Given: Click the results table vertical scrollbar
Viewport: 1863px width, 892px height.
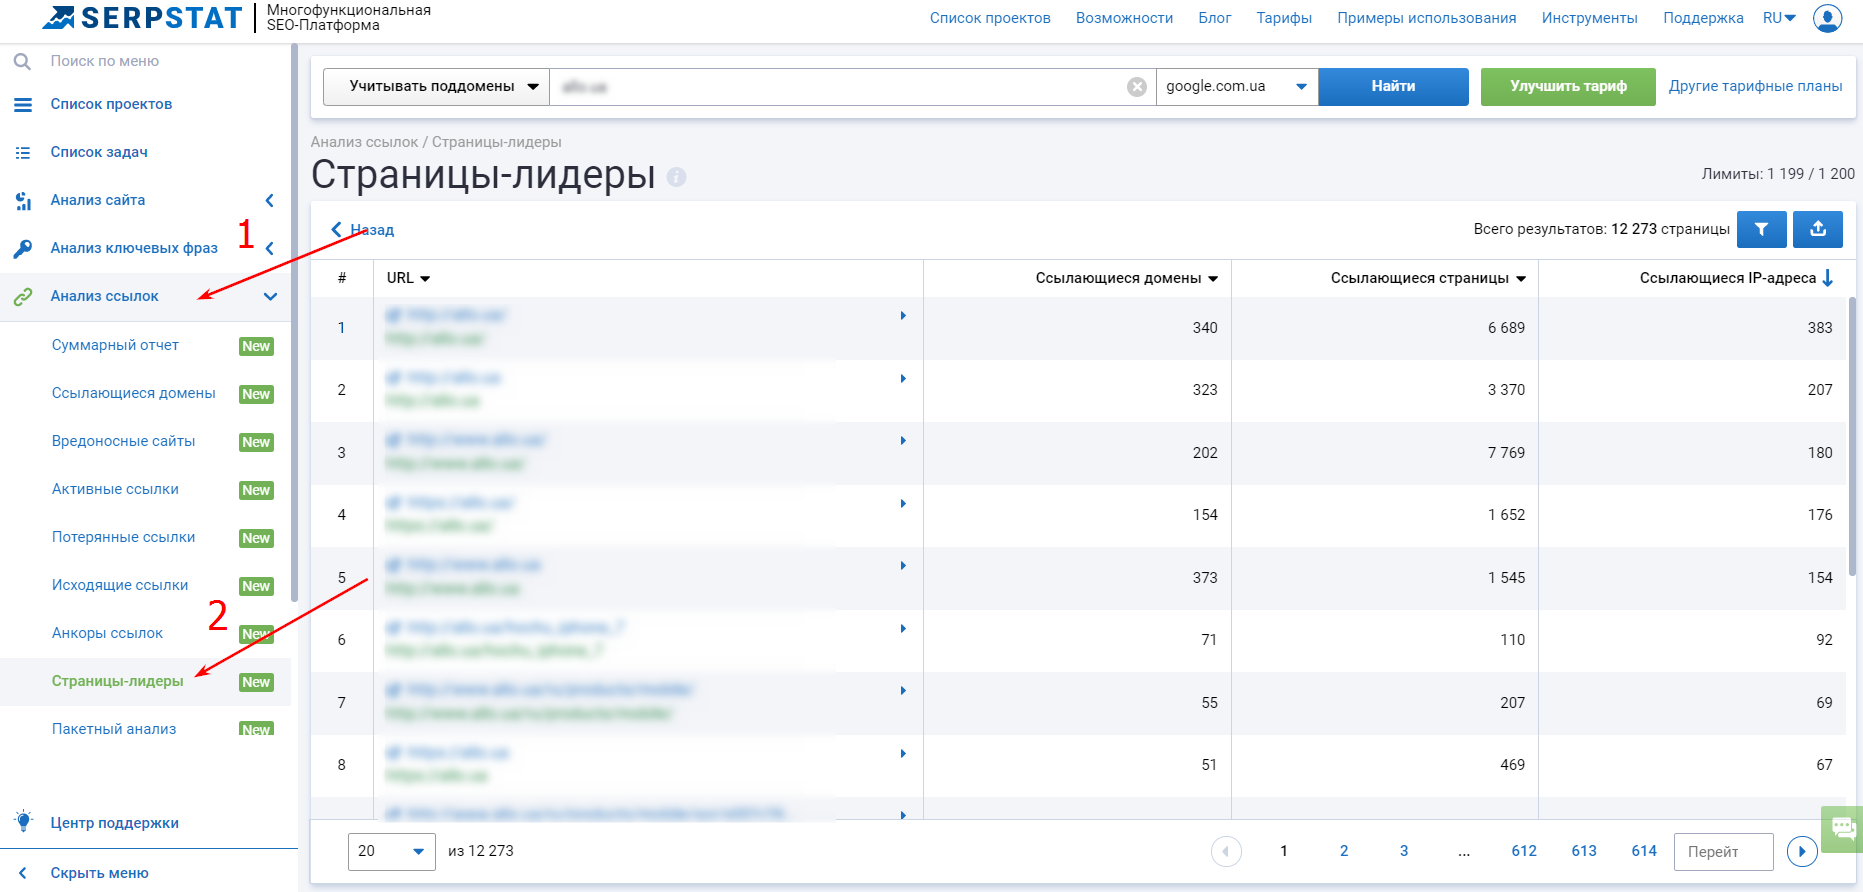Looking at the screenshot, I should [x=1853, y=435].
